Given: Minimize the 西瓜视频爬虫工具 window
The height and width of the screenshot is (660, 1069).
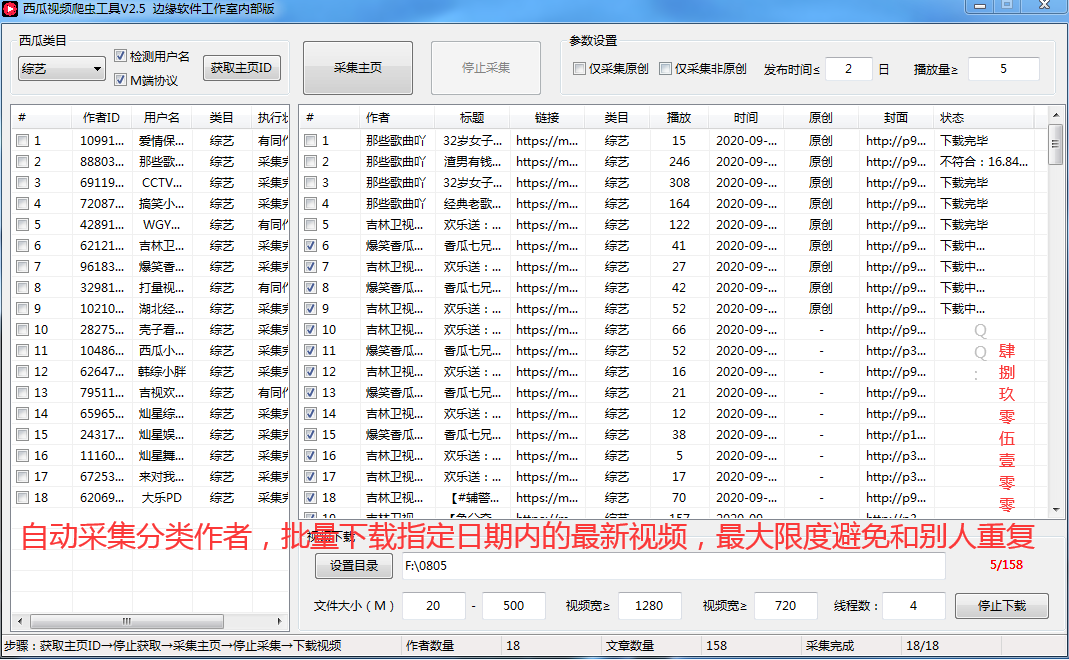Looking at the screenshot, I should (x=980, y=6).
